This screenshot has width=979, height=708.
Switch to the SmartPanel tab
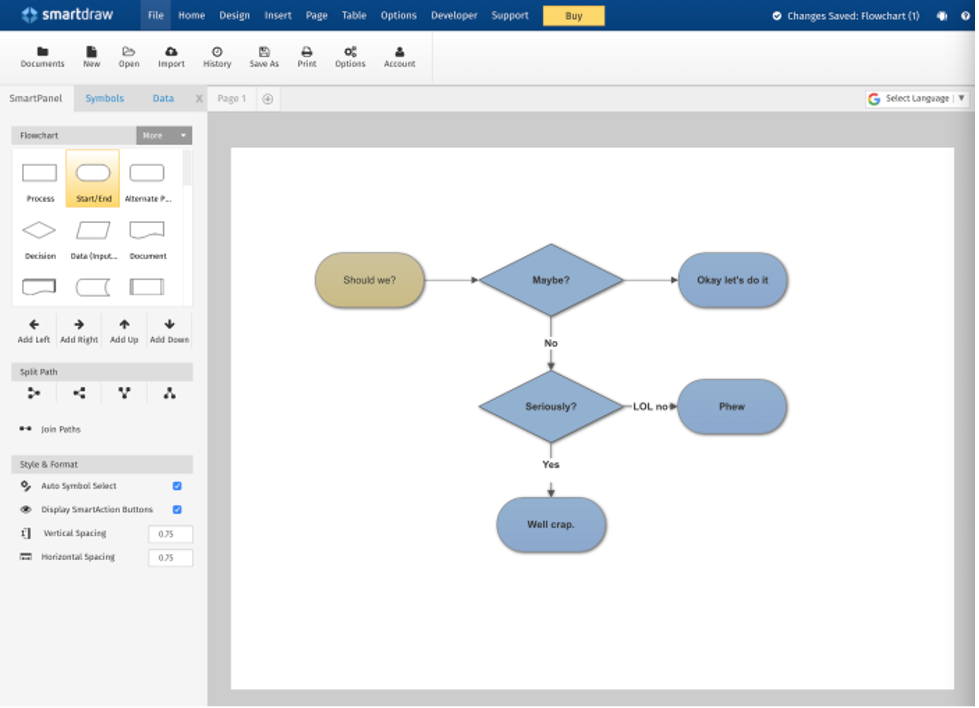(36, 99)
